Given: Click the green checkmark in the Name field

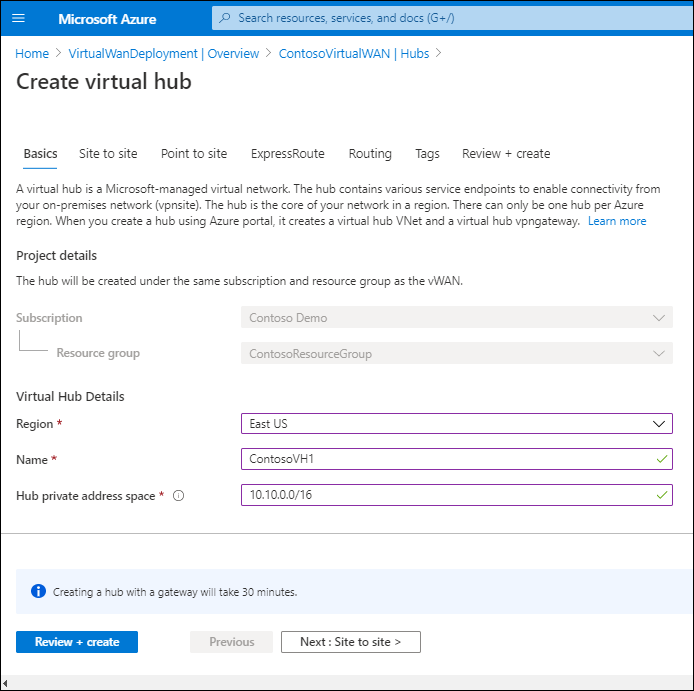Looking at the screenshot, I should pyautogui.click(x=662, y=459).
